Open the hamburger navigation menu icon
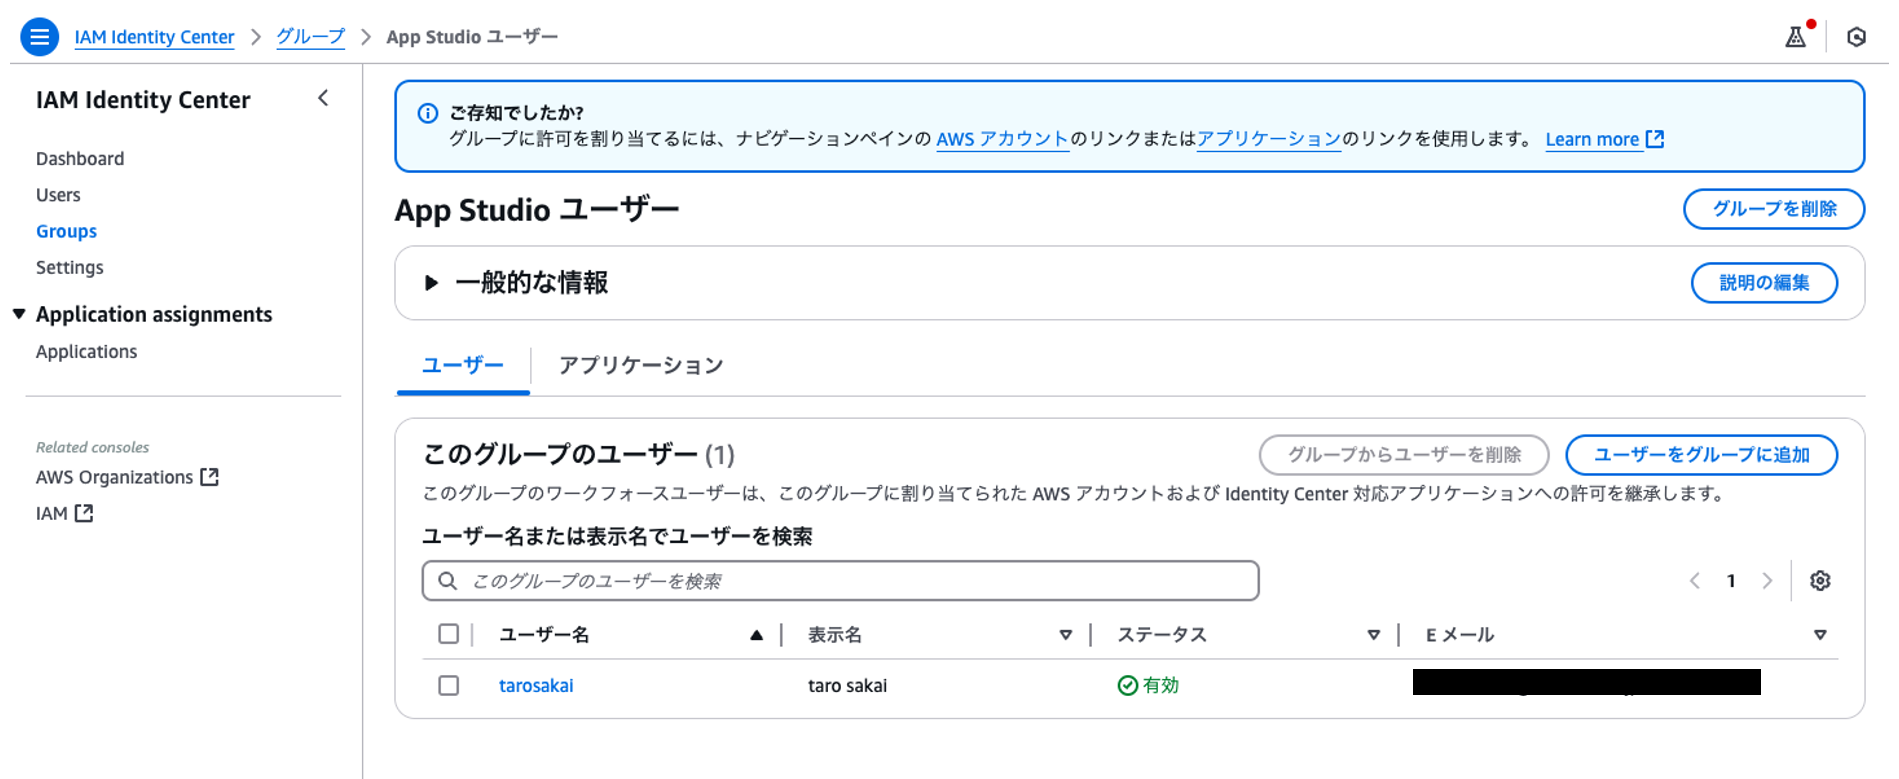 point(39,37)
